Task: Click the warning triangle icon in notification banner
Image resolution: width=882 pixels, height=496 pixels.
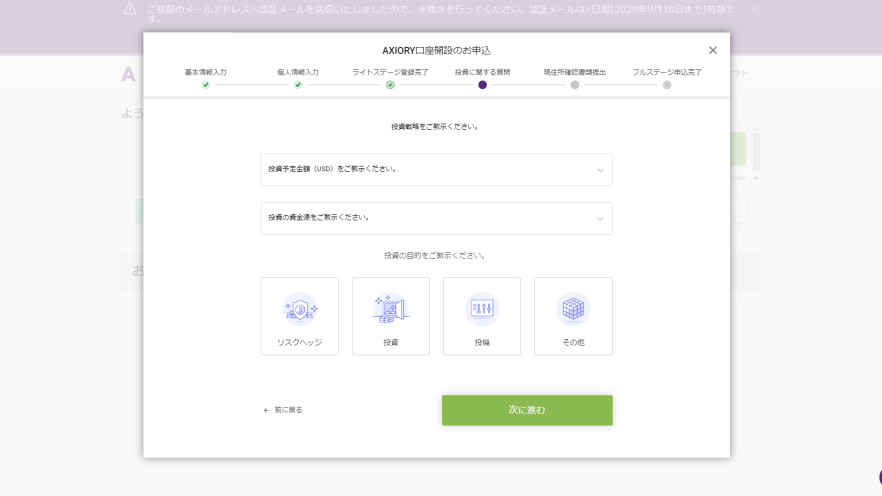Action: tap(130, 9)
